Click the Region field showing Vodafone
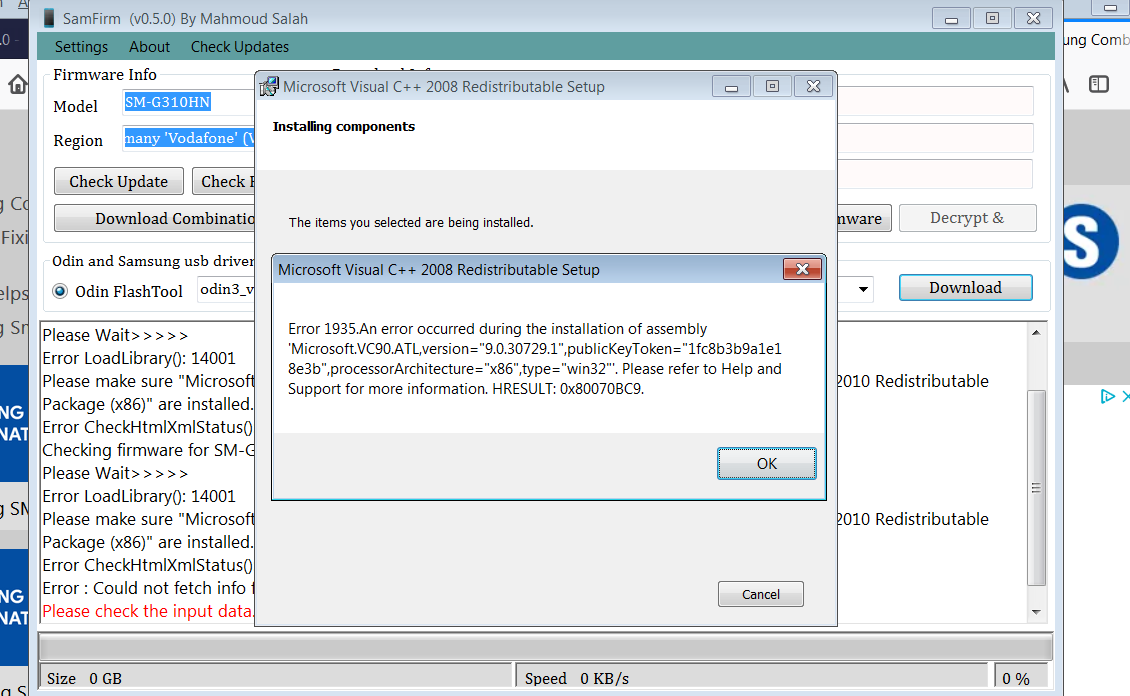The width and height of the screenshot is (1130, 696). pyautogui.click(x=189, y=138)
